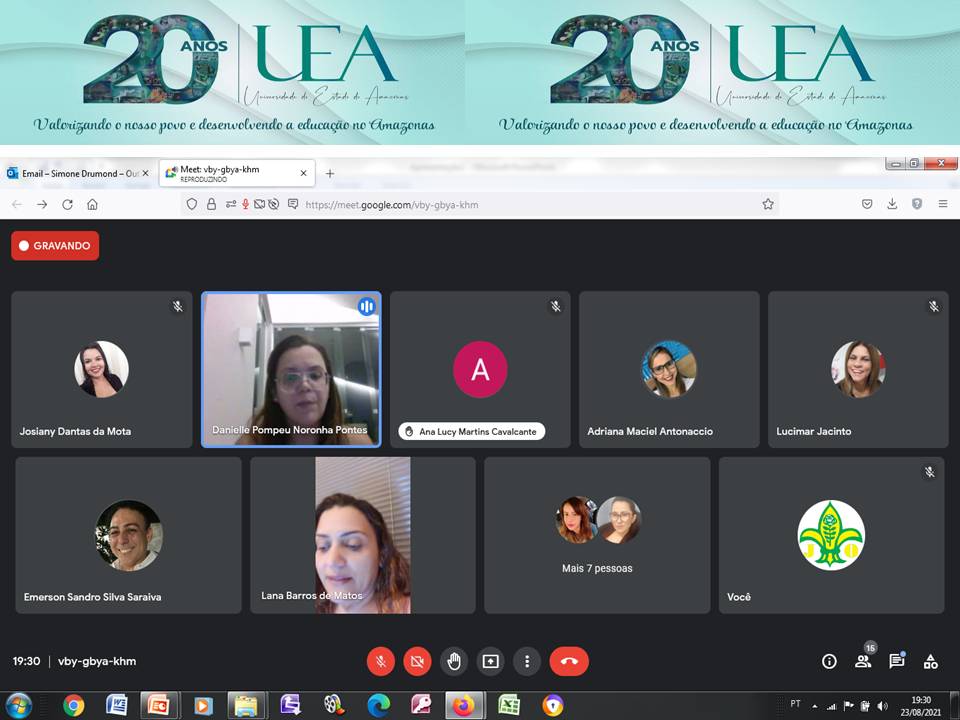Screen dimensions: 960x720
Task: Close the Email – Simone Drumond tab
Action: [x=145, y=173]
